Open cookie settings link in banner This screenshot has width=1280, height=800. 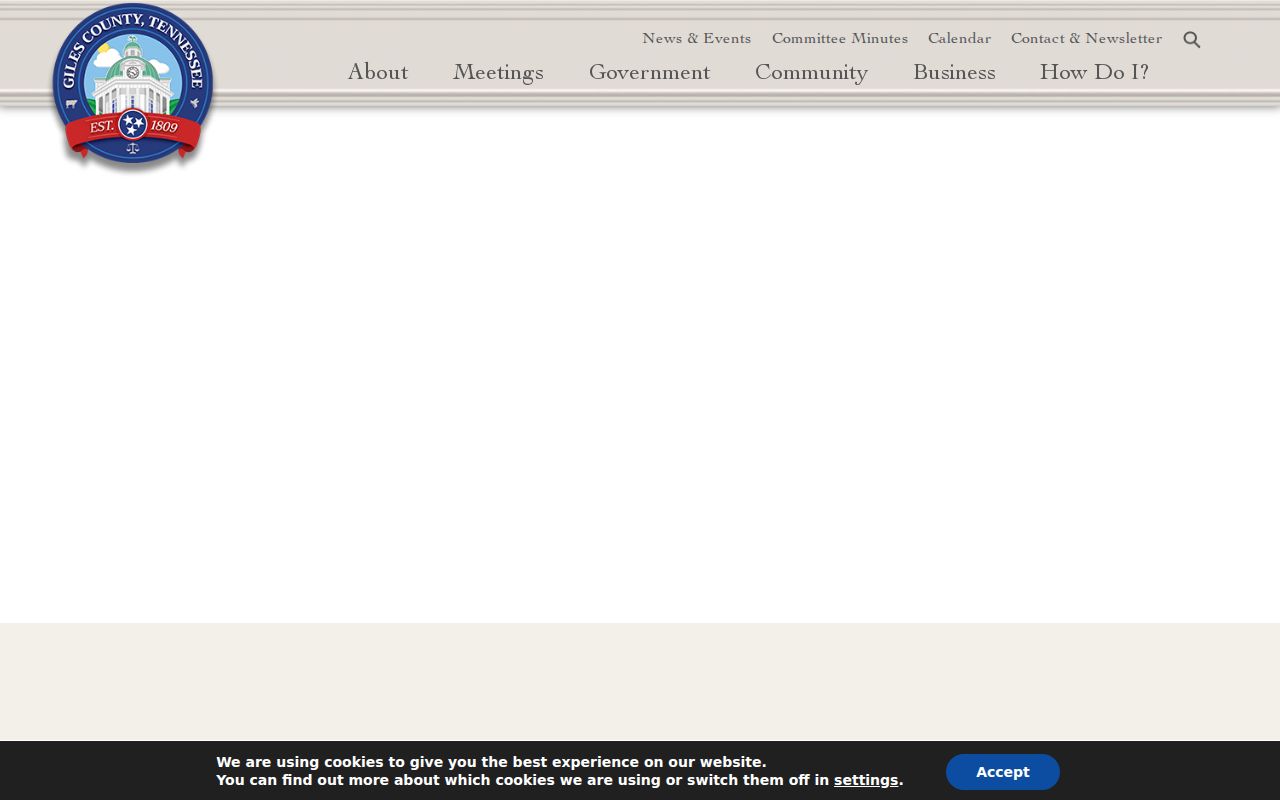[866, 780]
